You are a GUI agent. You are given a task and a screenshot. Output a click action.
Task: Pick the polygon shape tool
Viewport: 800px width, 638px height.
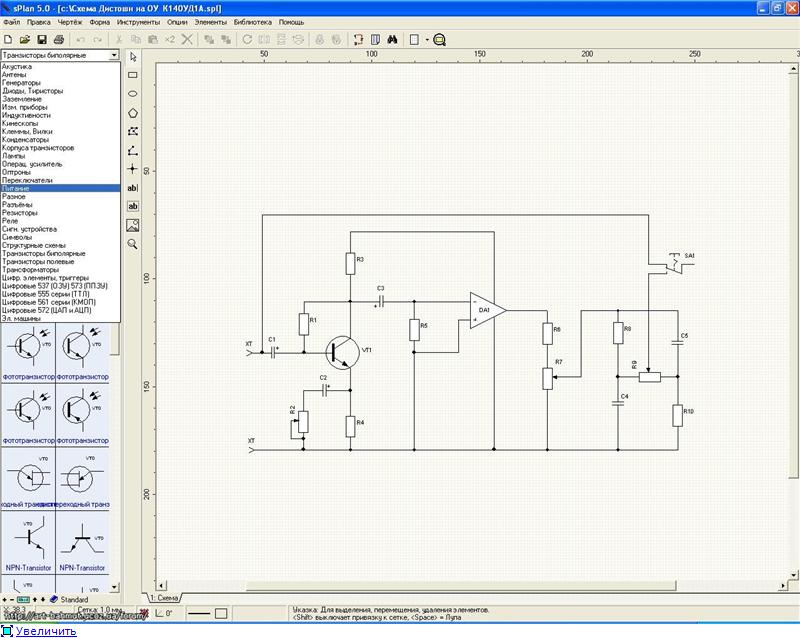133,112
